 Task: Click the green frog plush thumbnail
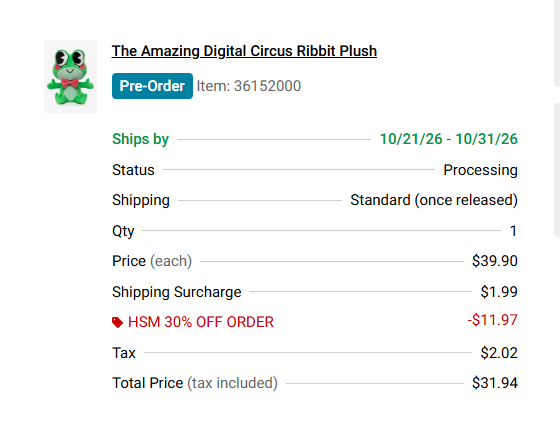point(70,76)
